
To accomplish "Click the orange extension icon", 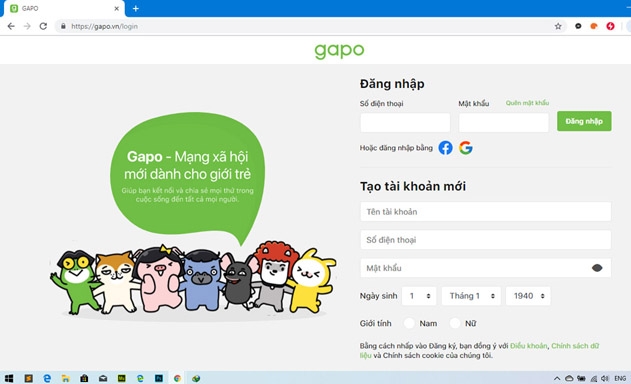I will (594, 26).
